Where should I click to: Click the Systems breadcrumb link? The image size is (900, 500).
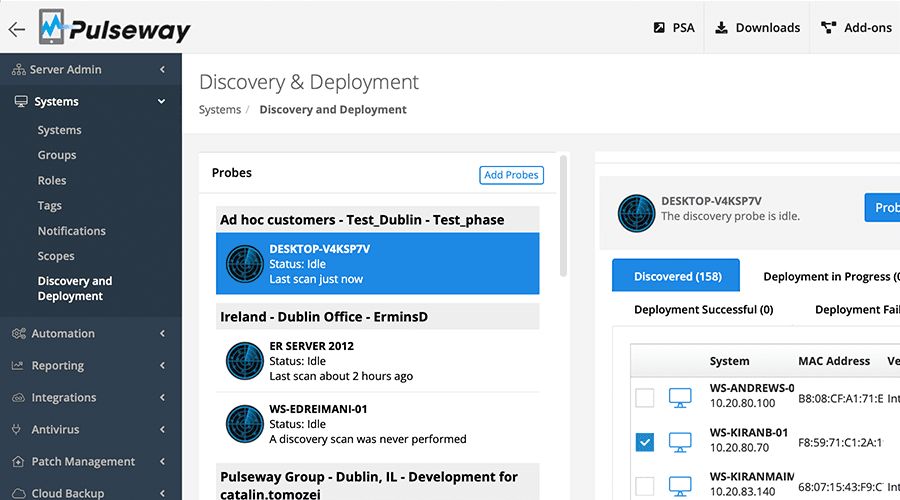[x=220, y=110]
